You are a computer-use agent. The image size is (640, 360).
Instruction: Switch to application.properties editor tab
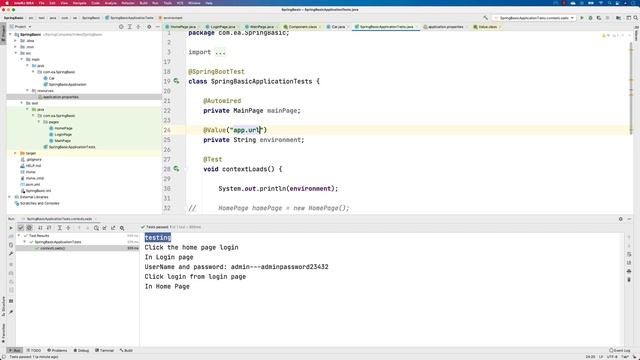tap(444, 27)
